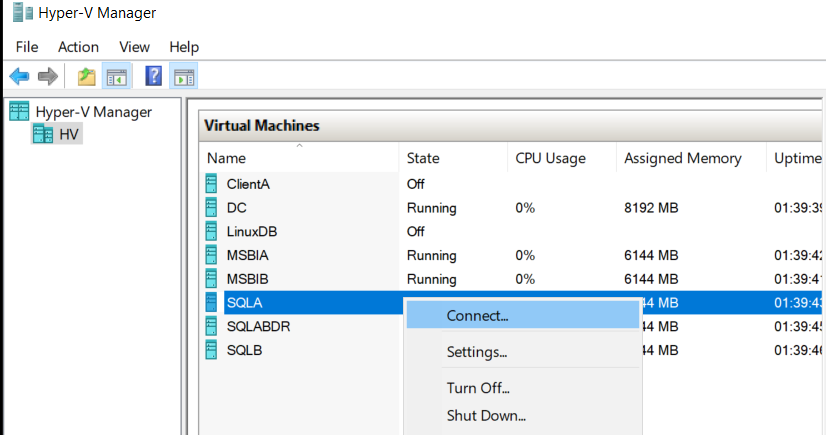Open the Help question mark icon
Screen dimensions: 826x435
[x=153, y=76]
